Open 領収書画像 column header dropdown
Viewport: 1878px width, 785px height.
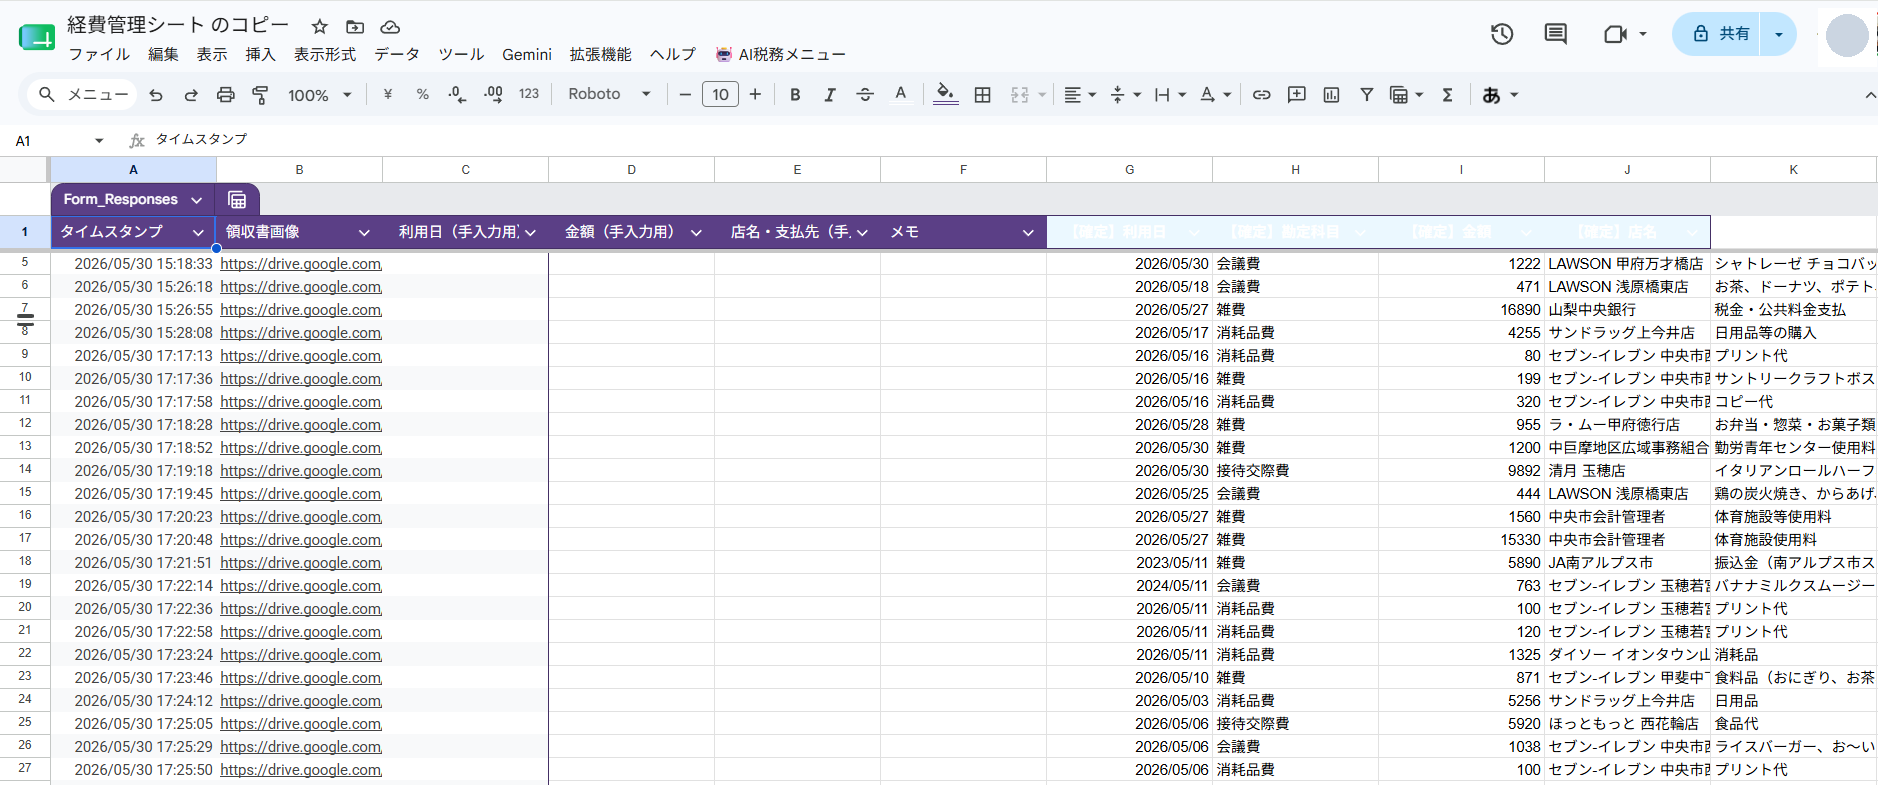point(364,232)
